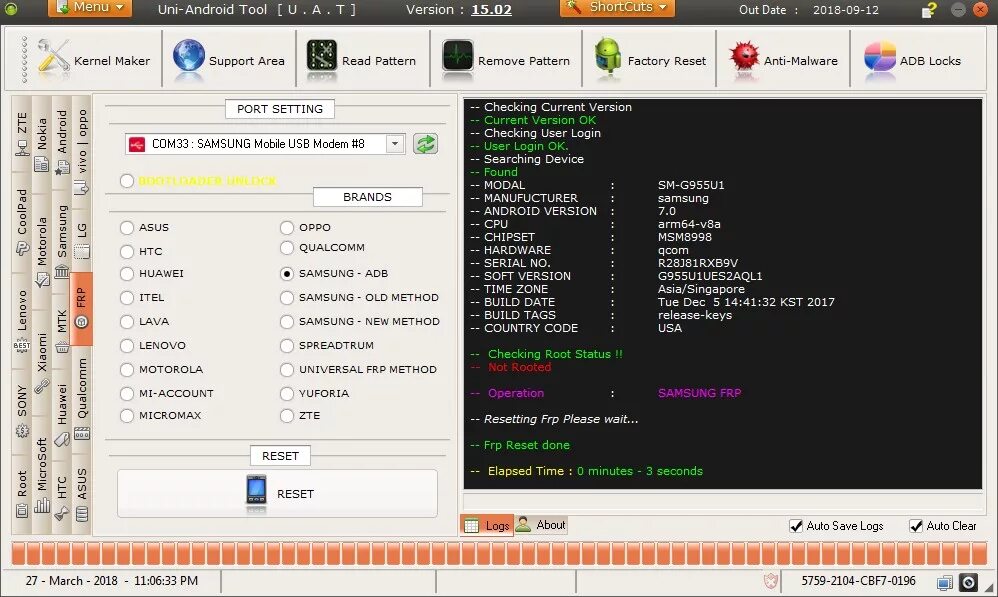The image size is (998, 597).
Task: Open the Anti-Malware tool
Action: coord(783,60)
